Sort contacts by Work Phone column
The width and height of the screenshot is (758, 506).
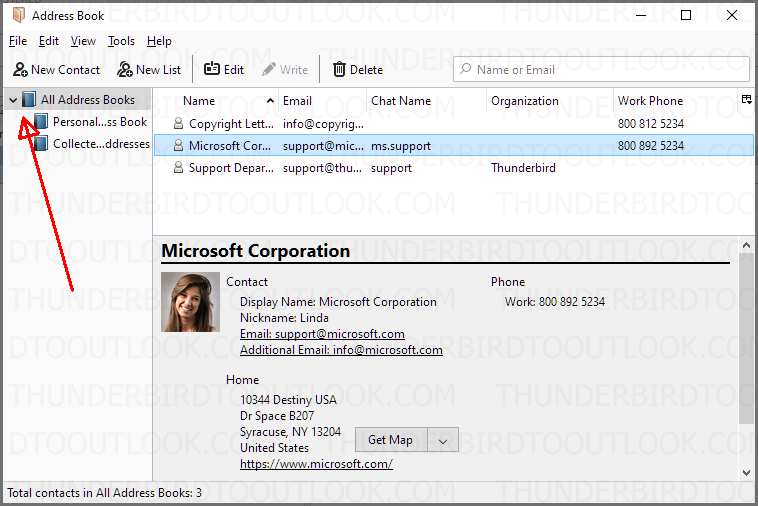click(x=675, y=101)
